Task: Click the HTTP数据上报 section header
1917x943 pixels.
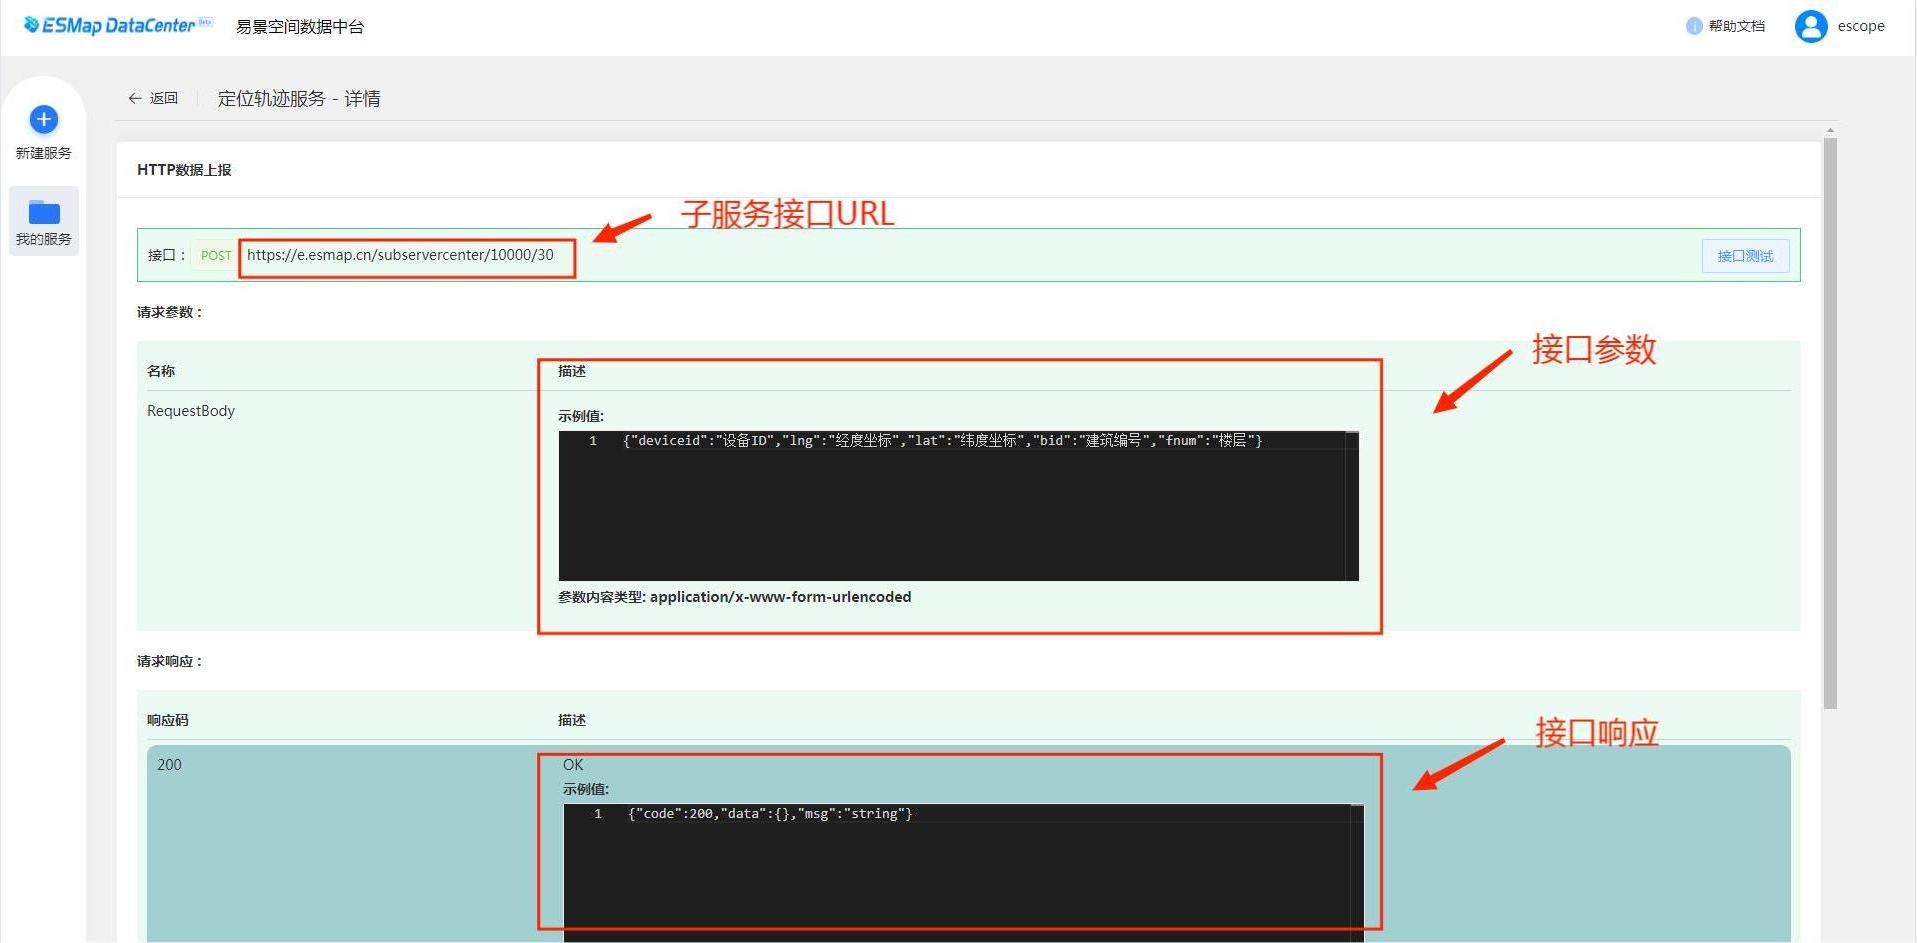Action: coord(184,170)
